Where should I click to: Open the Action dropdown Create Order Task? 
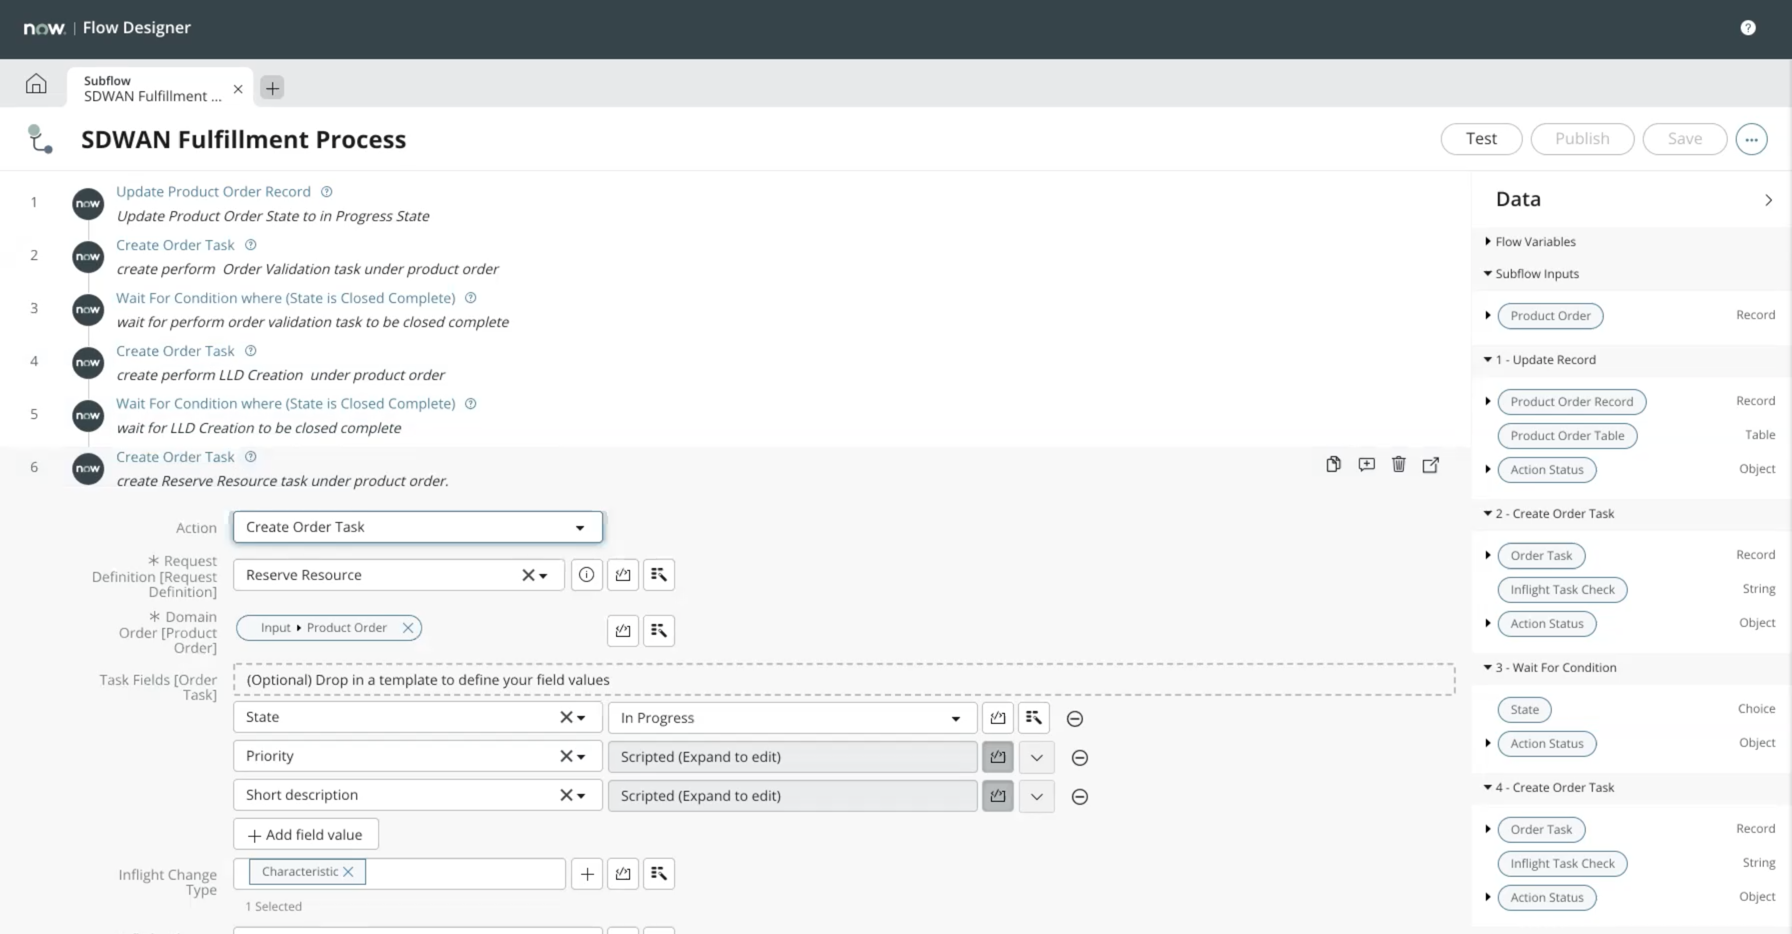pos(418,527)
